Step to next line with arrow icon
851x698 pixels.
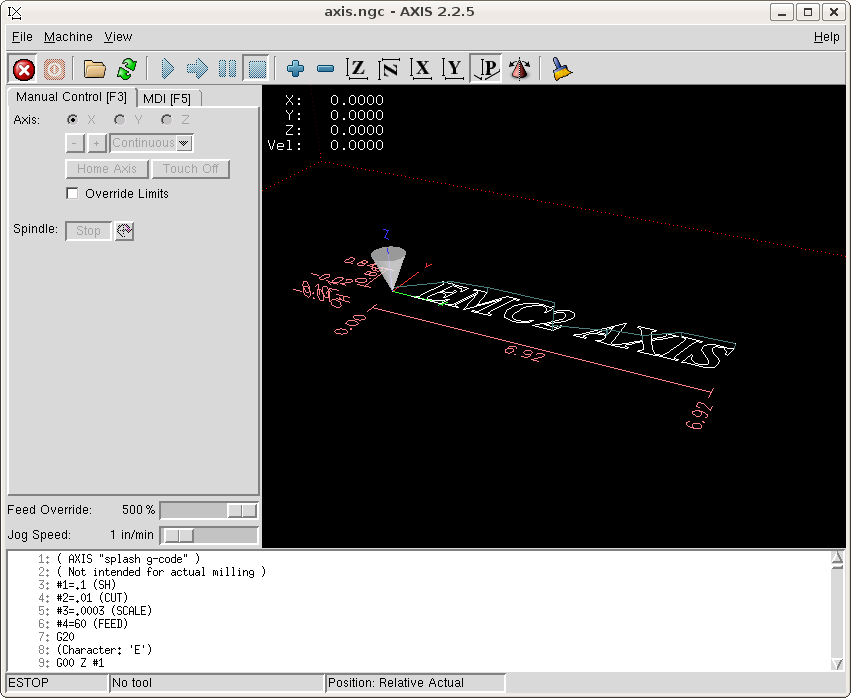(197, 69)
